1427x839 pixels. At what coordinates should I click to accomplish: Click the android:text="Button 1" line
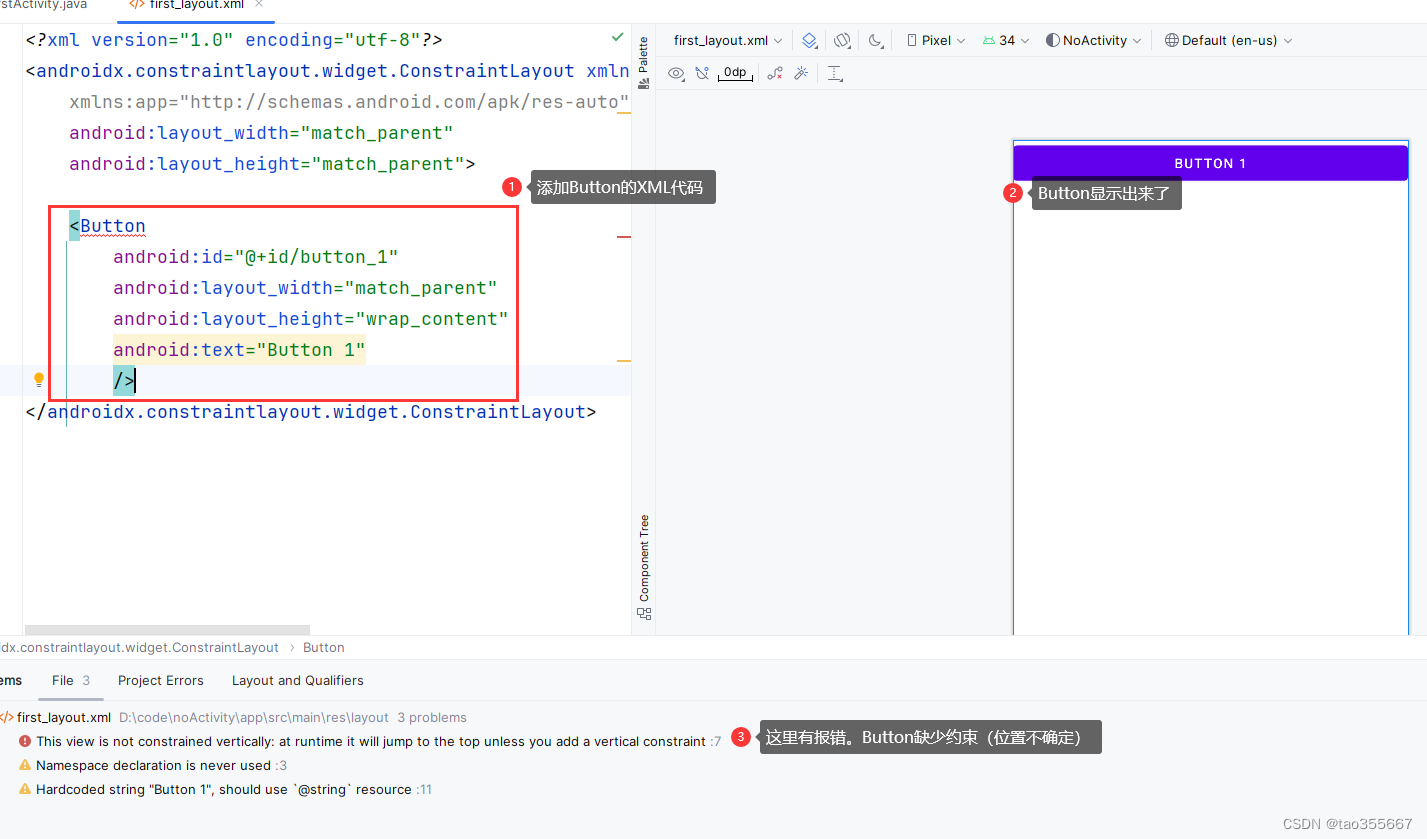[239, 350]
